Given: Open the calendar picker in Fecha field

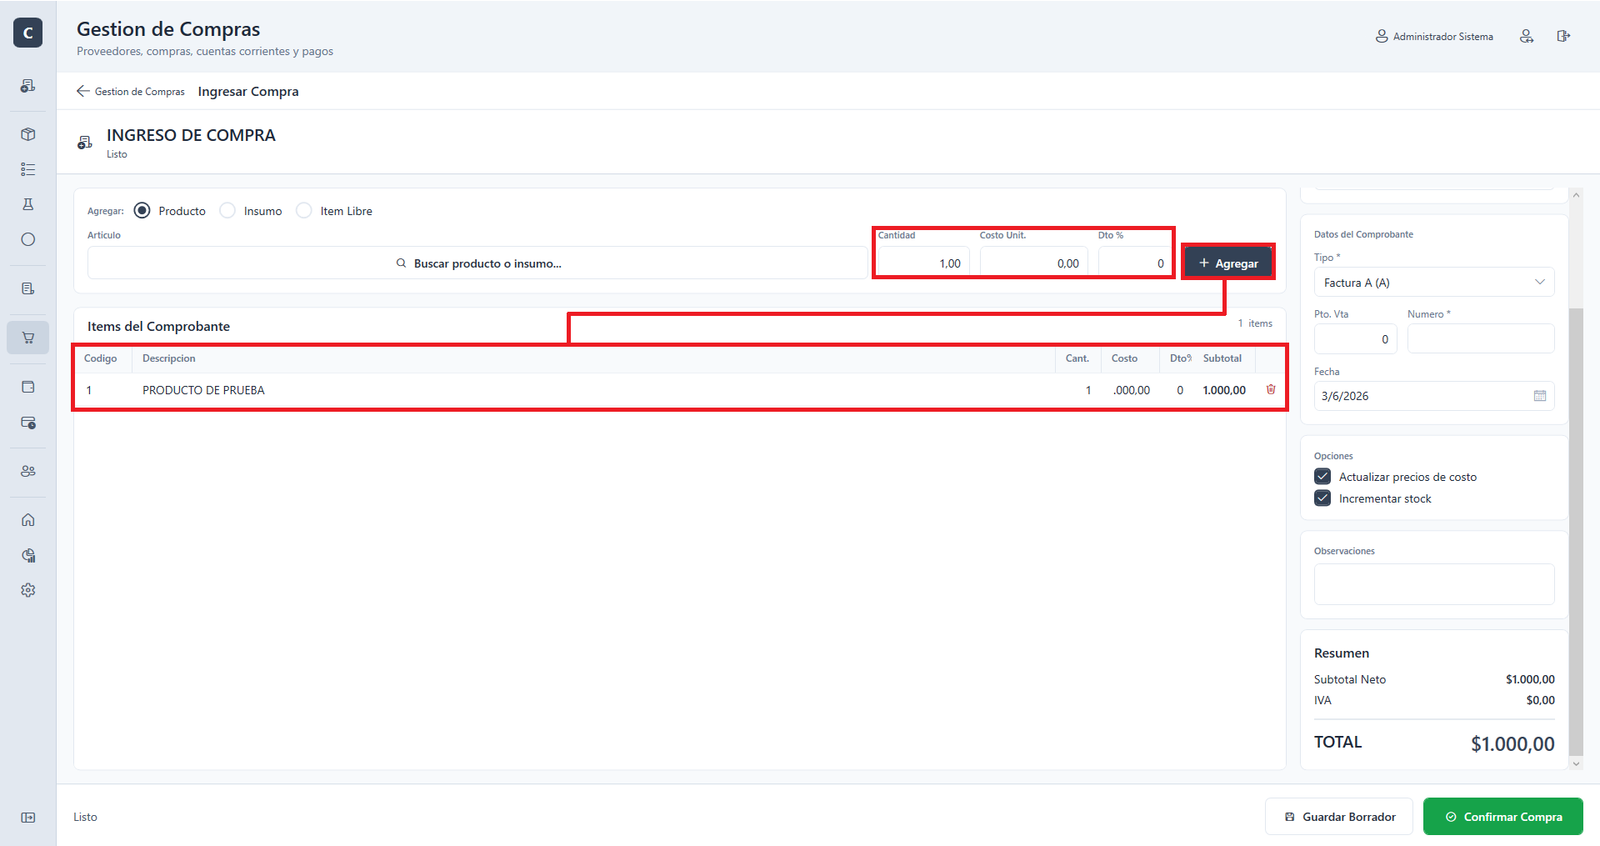Looking at the screenshot, I should (x=1540, y=396).
